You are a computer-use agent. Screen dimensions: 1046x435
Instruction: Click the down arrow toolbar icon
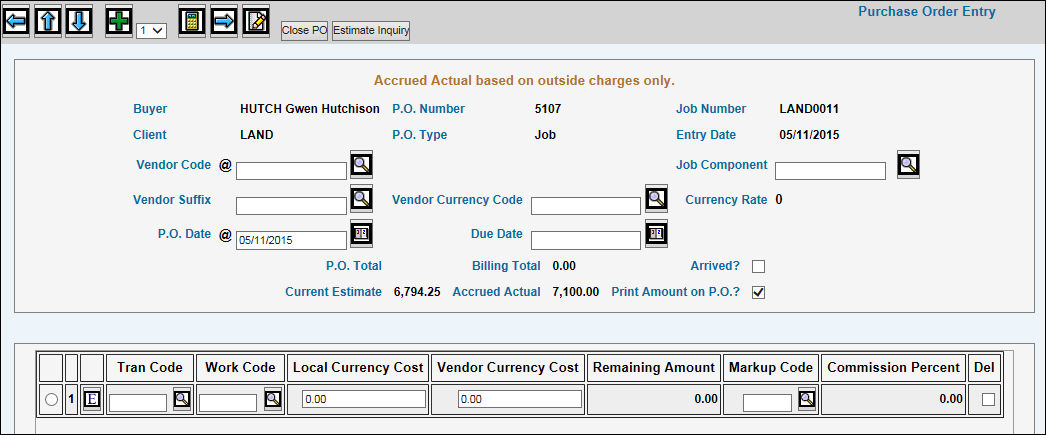[79, 21]
